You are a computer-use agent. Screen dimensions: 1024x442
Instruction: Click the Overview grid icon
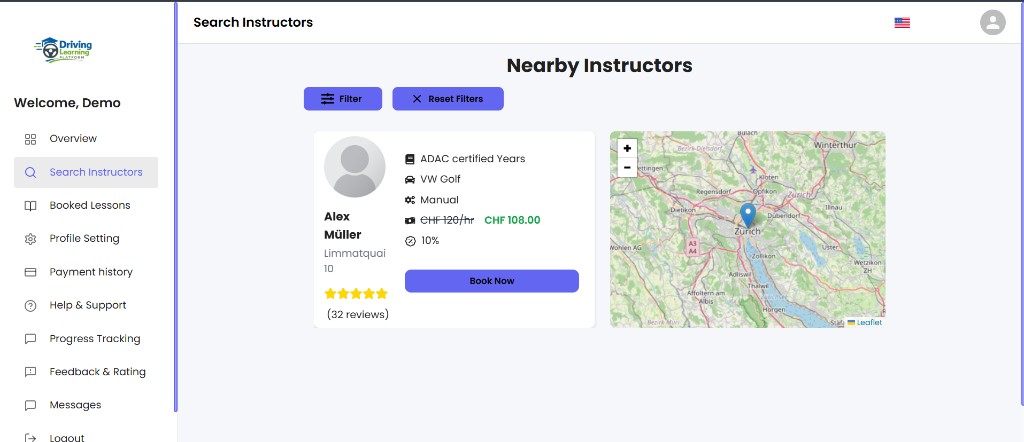30,139
